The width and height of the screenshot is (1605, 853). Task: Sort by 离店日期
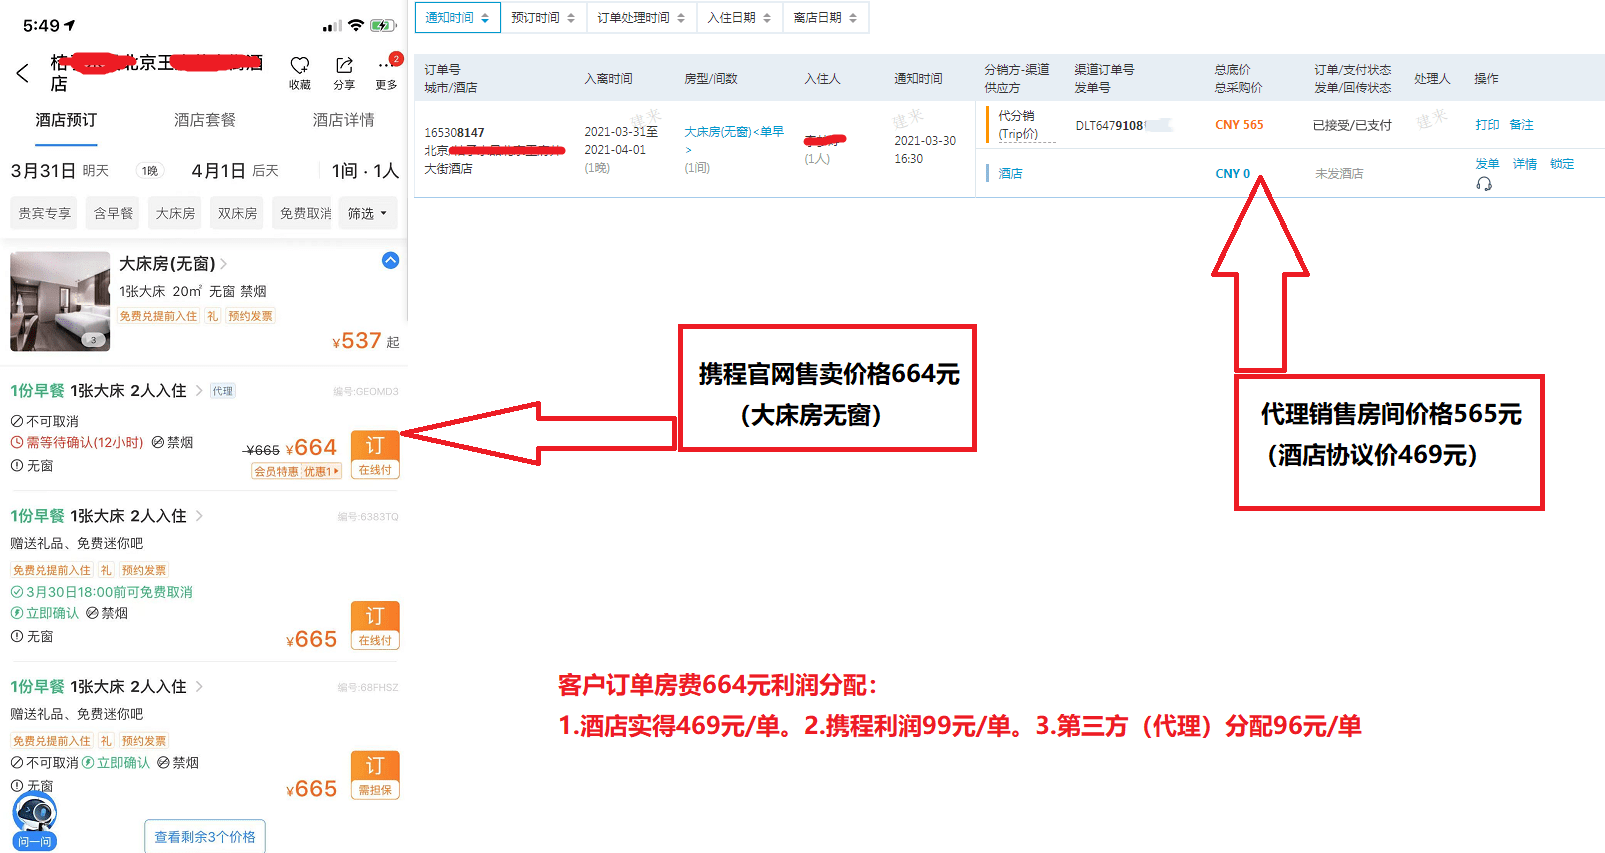click(x=825, y=18)
